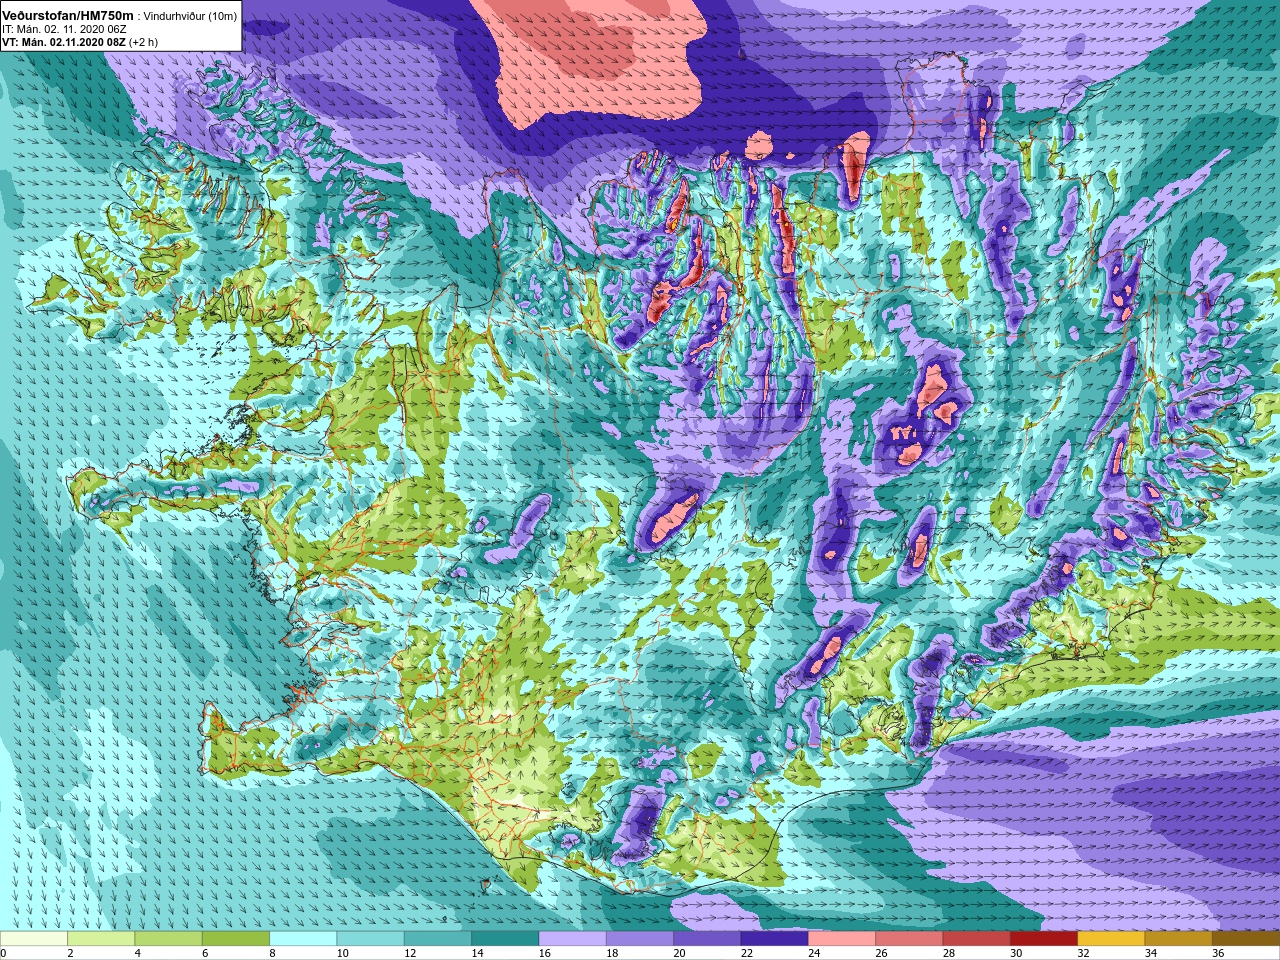
Task: Click the brown legend swatch above 36
Action: [x=1246, y=939]
